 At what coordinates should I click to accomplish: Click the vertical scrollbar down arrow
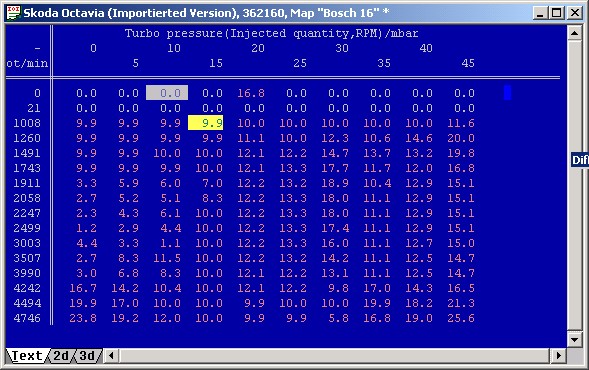(574, 340)
